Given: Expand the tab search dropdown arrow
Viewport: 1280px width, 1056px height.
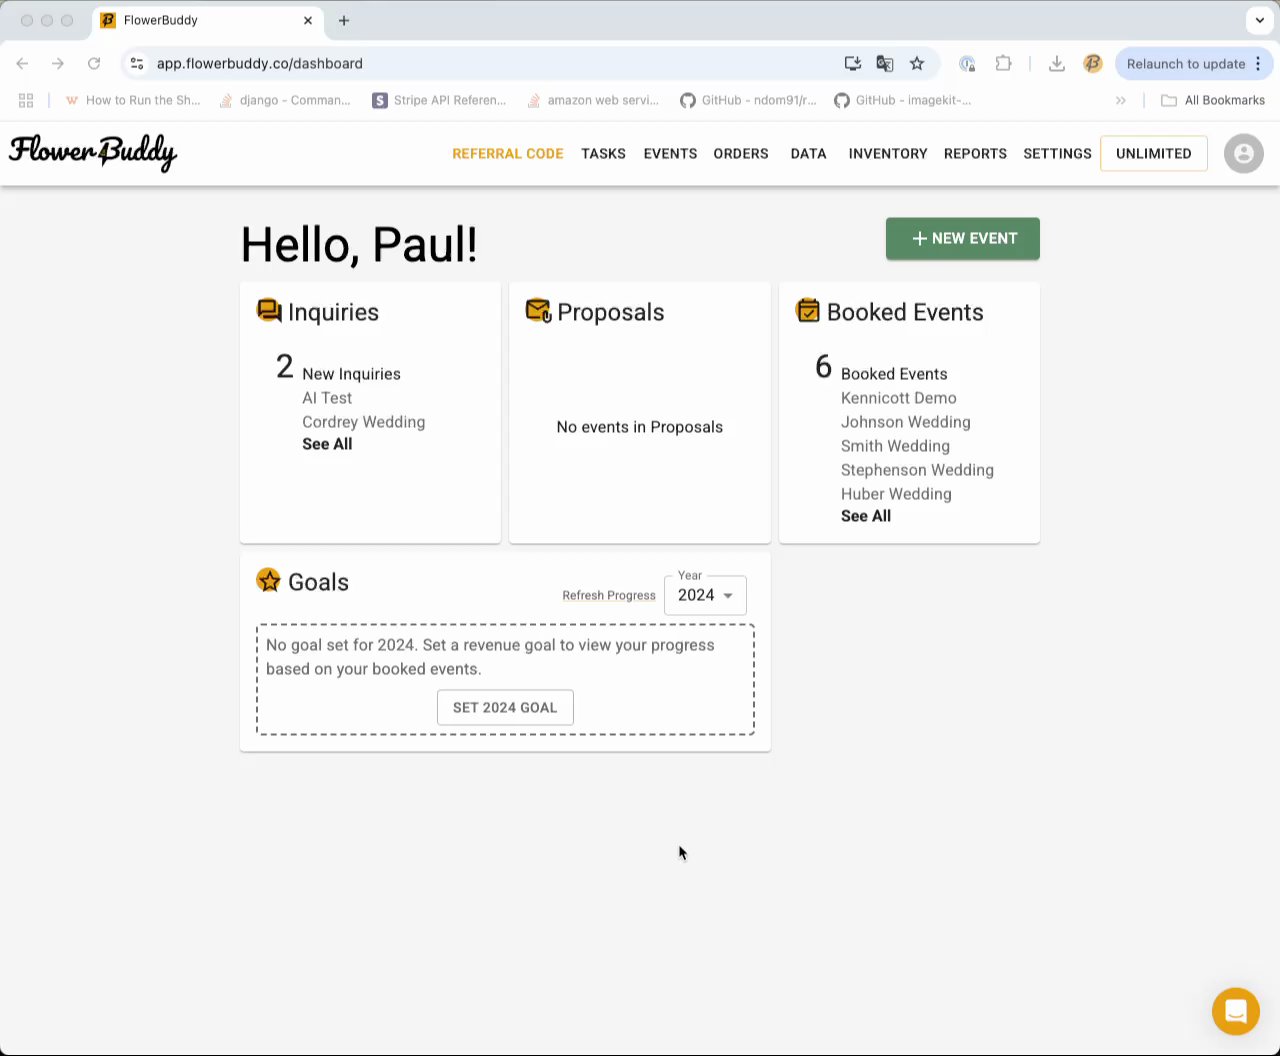Looking at the screenshot, I should coord(1260,20).
